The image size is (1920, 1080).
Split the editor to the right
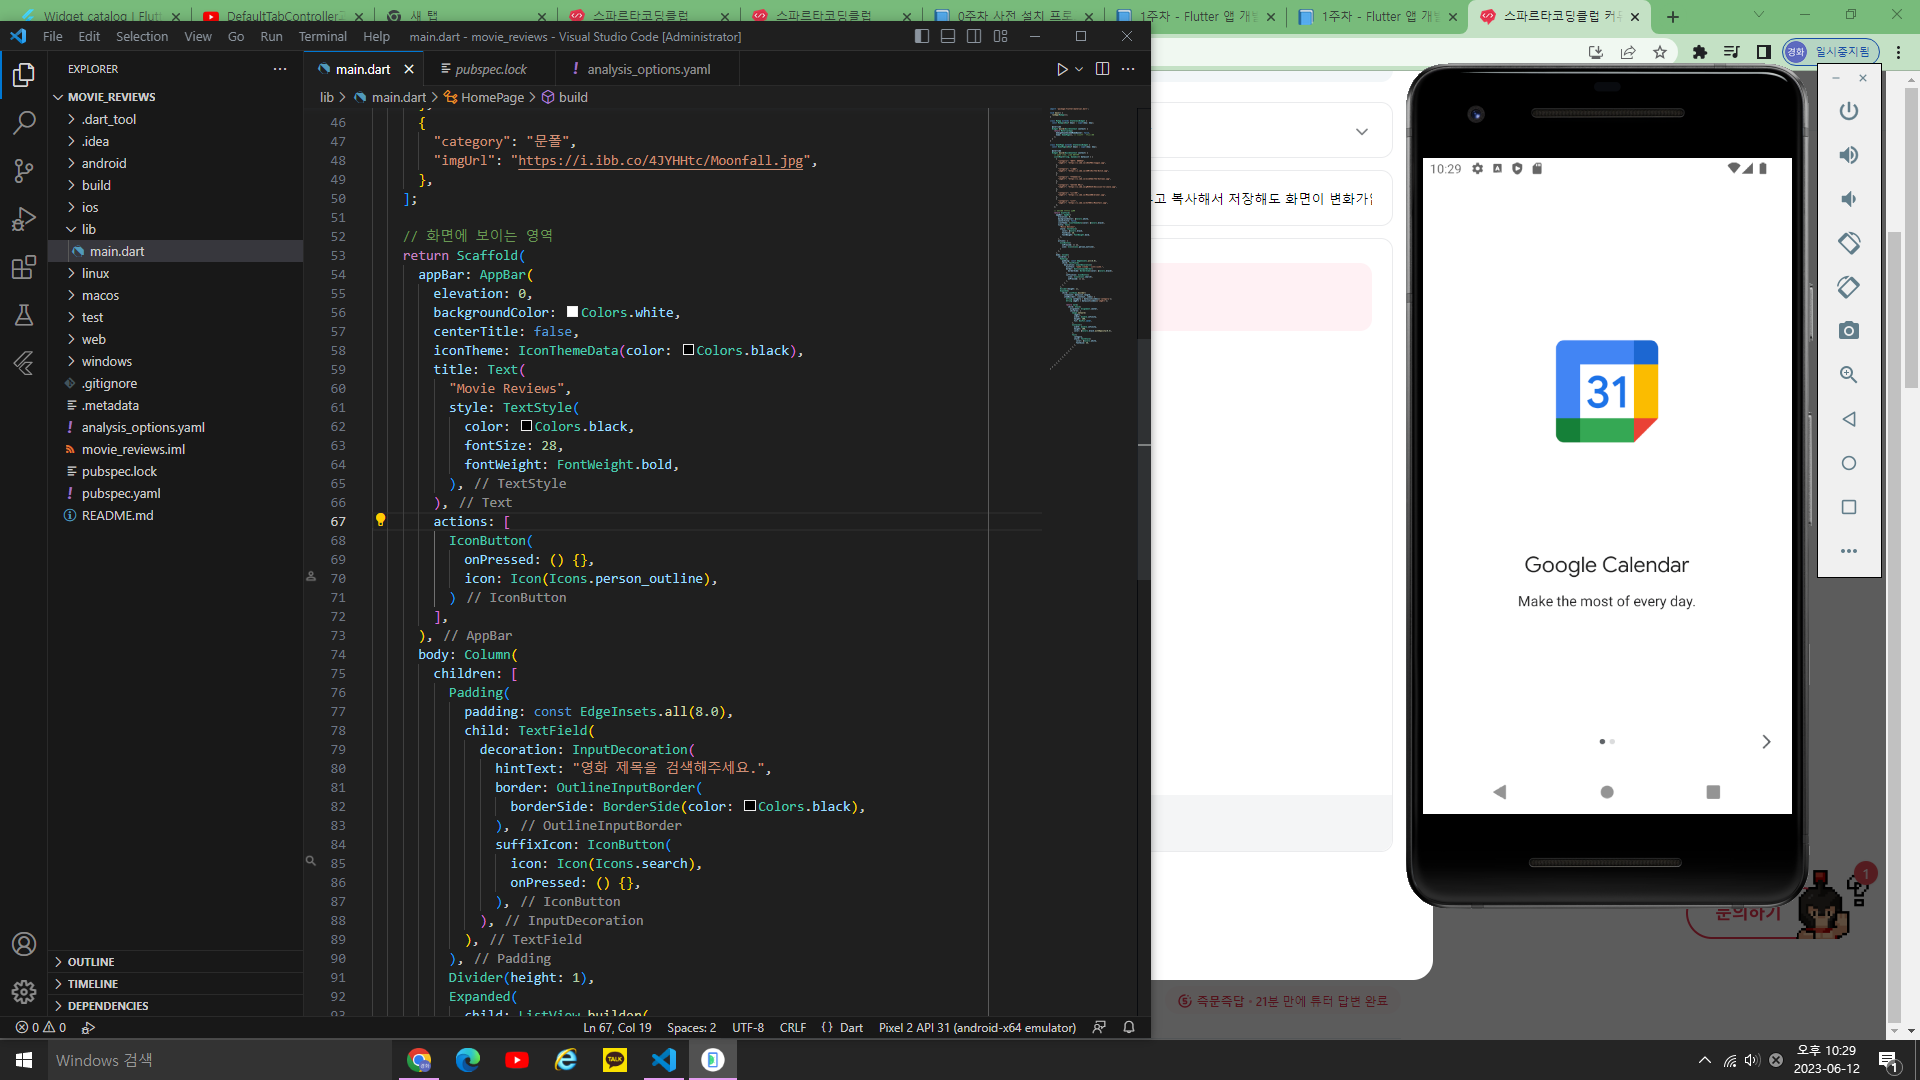pyautogui.click(x=1102, y=69)
